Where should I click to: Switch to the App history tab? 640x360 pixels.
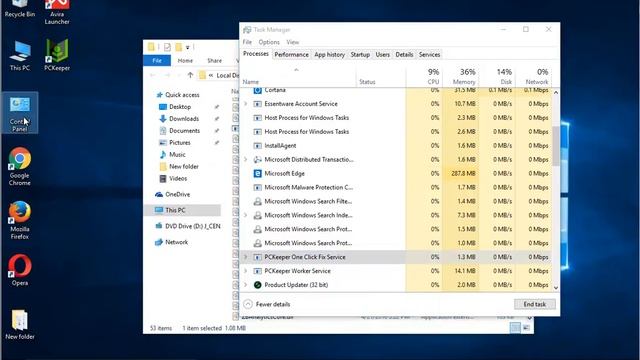click(329, 55)
